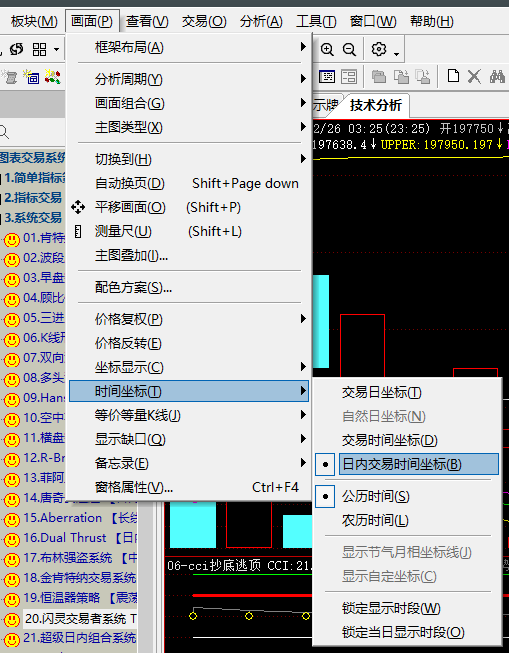Click the new window star icon
The width and height of the screenshot is (509, 653).
32,77
